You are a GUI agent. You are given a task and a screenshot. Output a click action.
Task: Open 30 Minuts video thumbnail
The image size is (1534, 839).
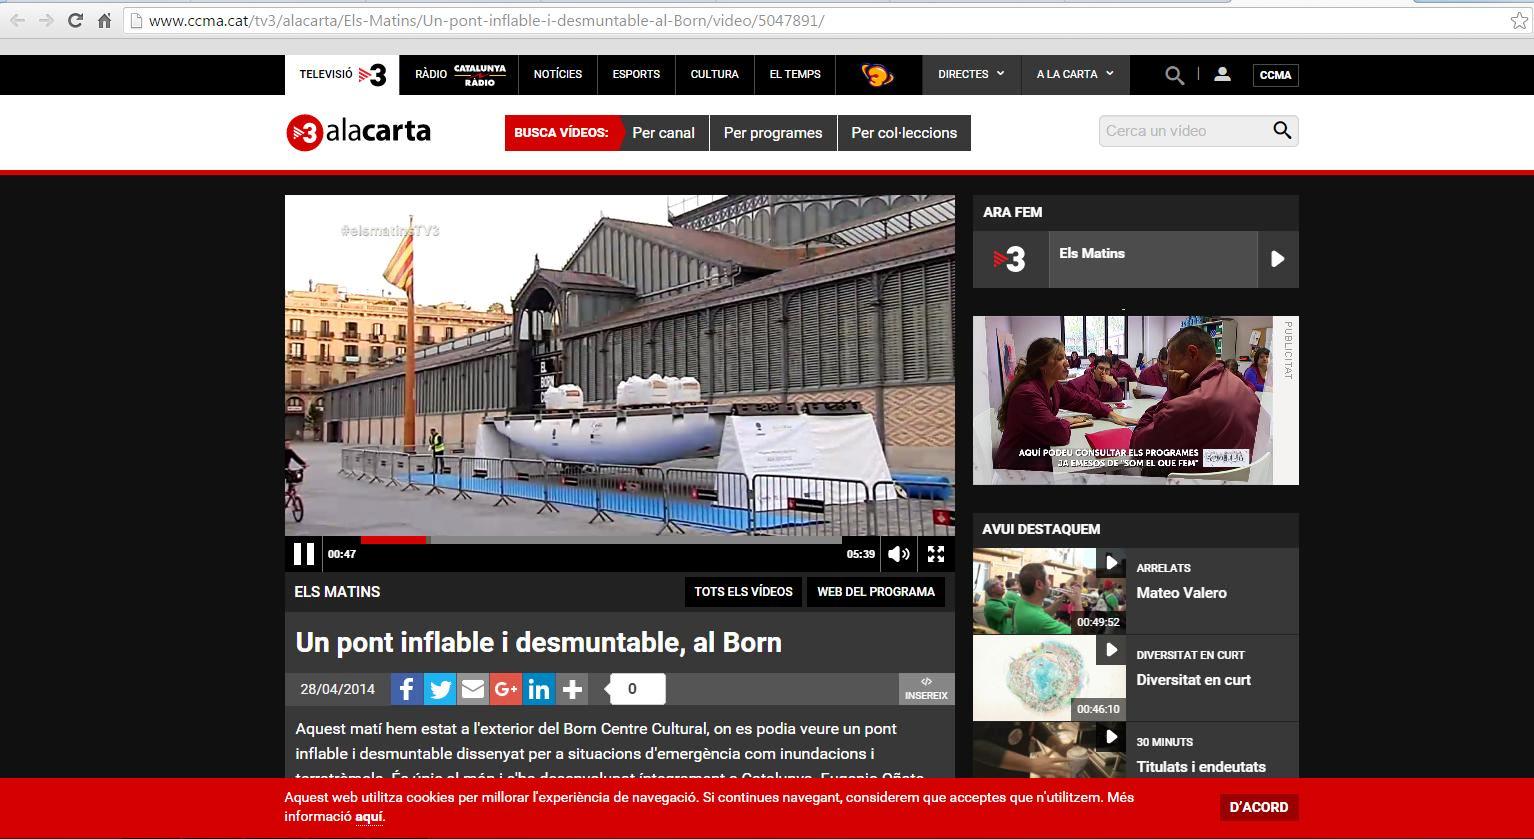click(1048, 750)
